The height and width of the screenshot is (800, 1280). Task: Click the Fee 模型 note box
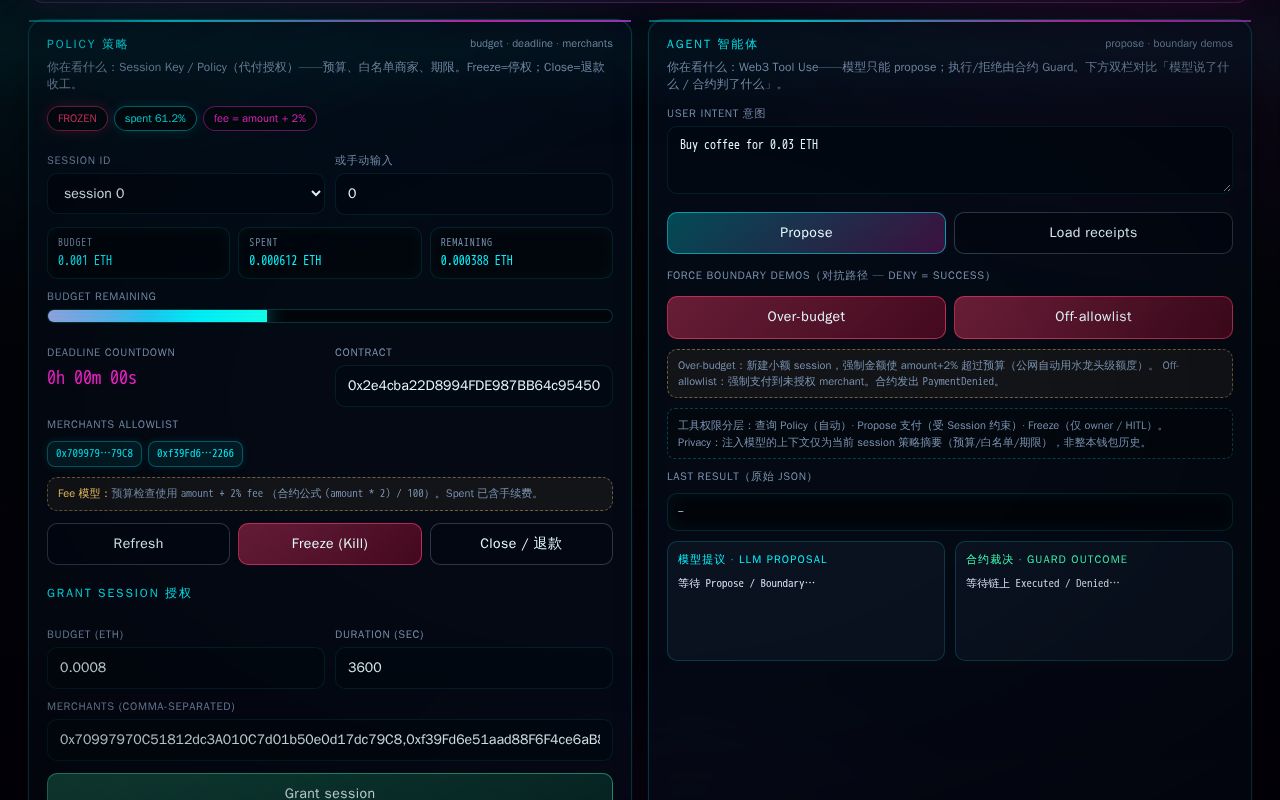pos(330,494)
